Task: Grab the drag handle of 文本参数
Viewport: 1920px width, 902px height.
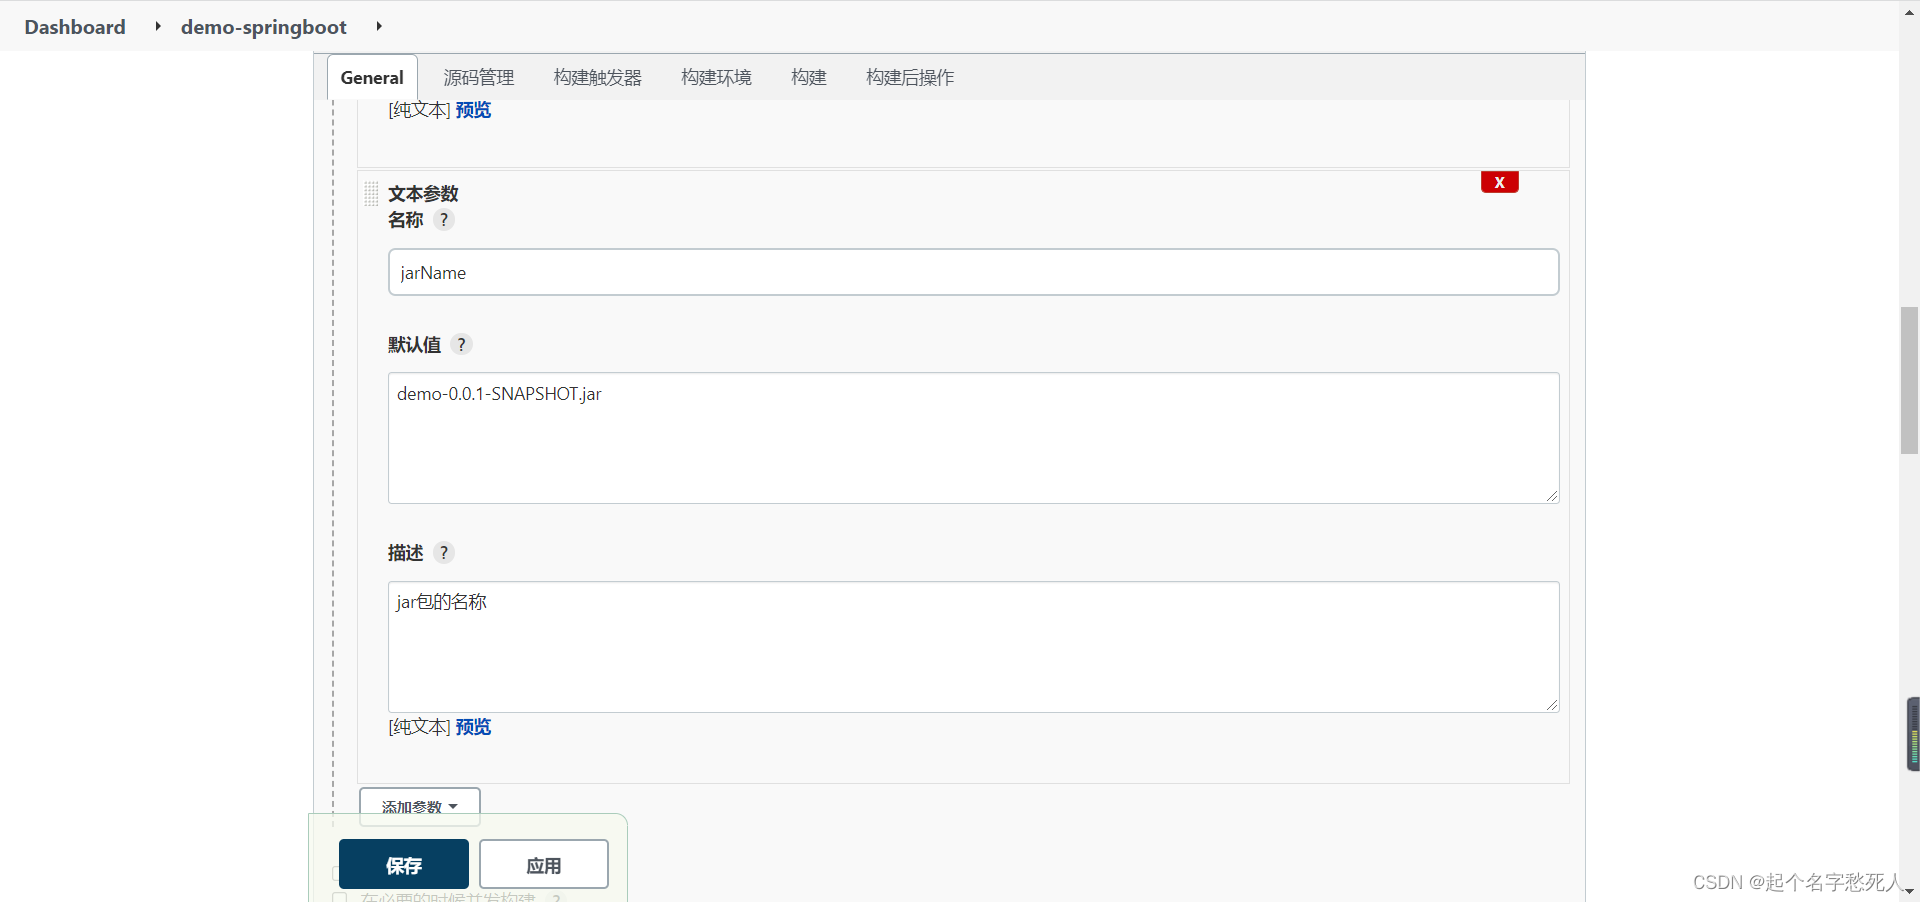Action: (x=371, y=193)
